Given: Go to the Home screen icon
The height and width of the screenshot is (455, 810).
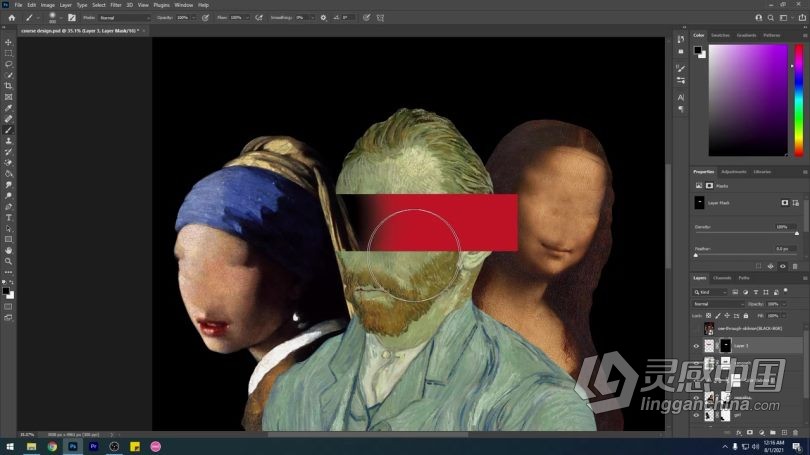Looking at the screenshot, I should click(x=11, y=18).
